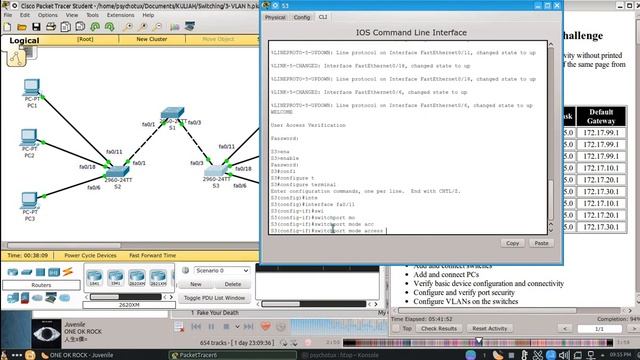This screenshot has height=360, width=640.
Task: Click the Copy button under the CLI
Action: pos(512,243)
